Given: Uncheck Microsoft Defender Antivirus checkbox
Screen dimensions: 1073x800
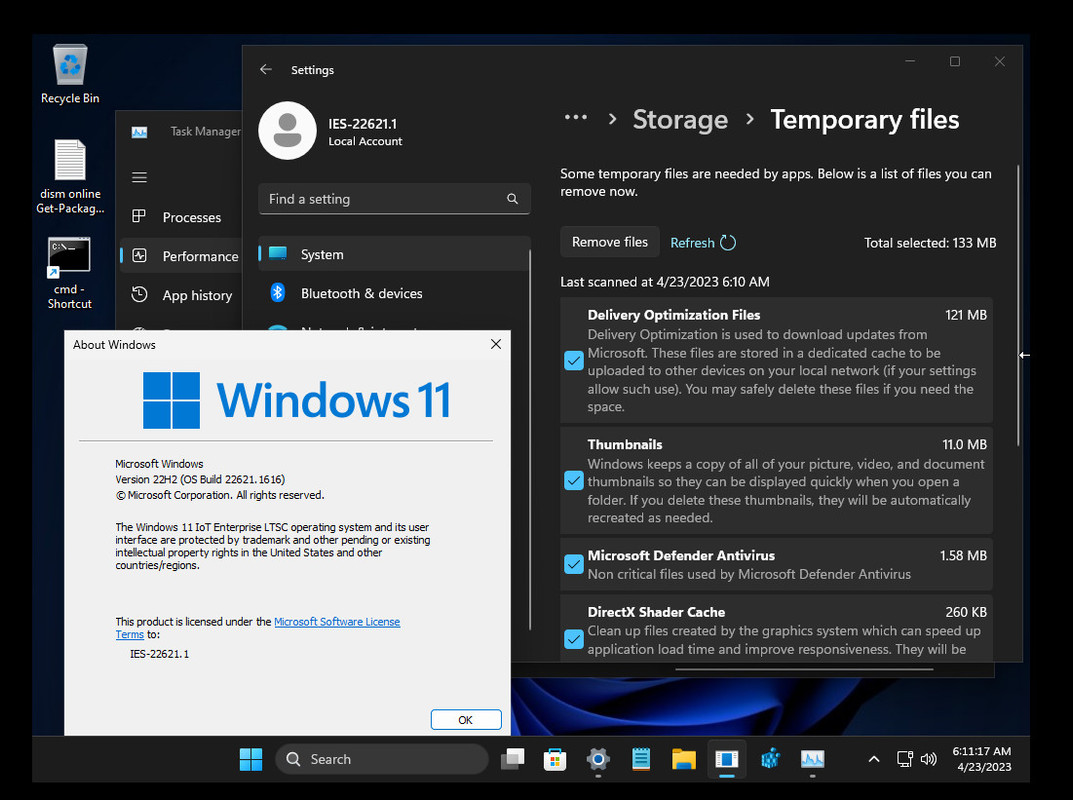Looking at the screenshot, I should (573, 564).
